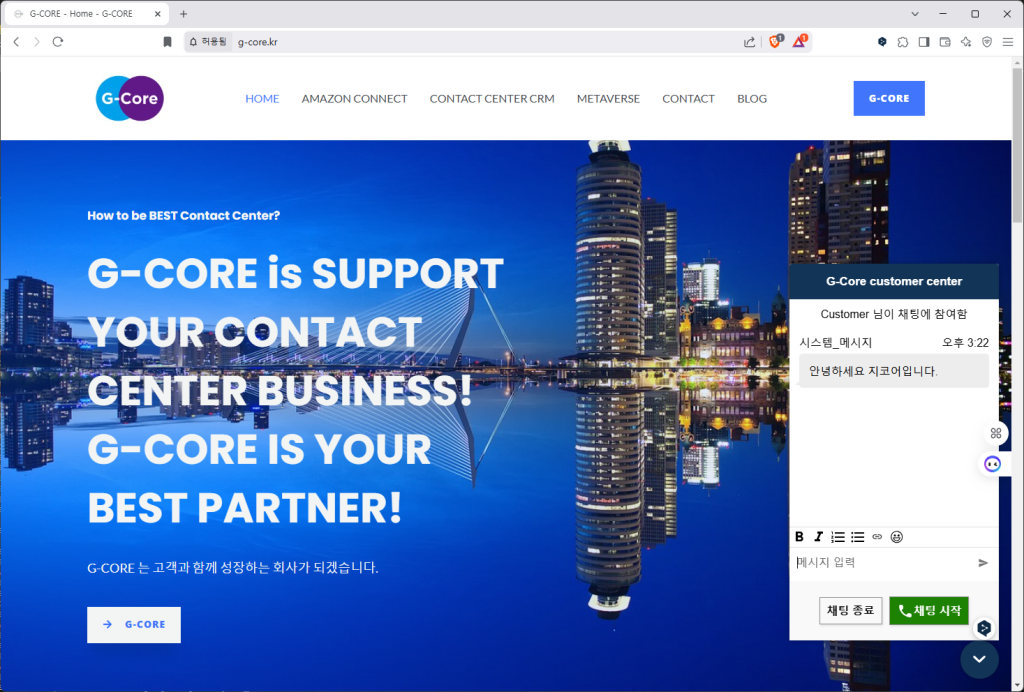The height and width of the screenshot is (692, 1024).
Task: Click the 채팅 종료 button
Action: 850,610
